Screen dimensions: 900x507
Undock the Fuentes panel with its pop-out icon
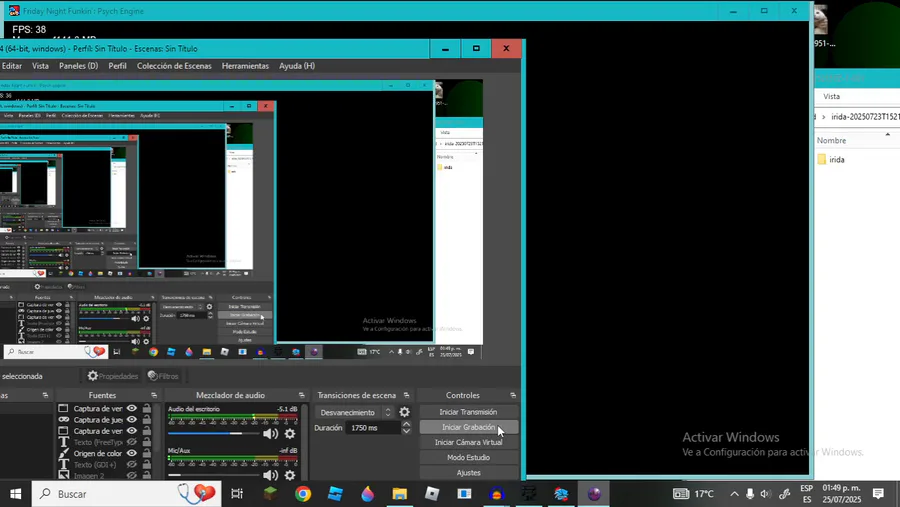click(154, 395)
